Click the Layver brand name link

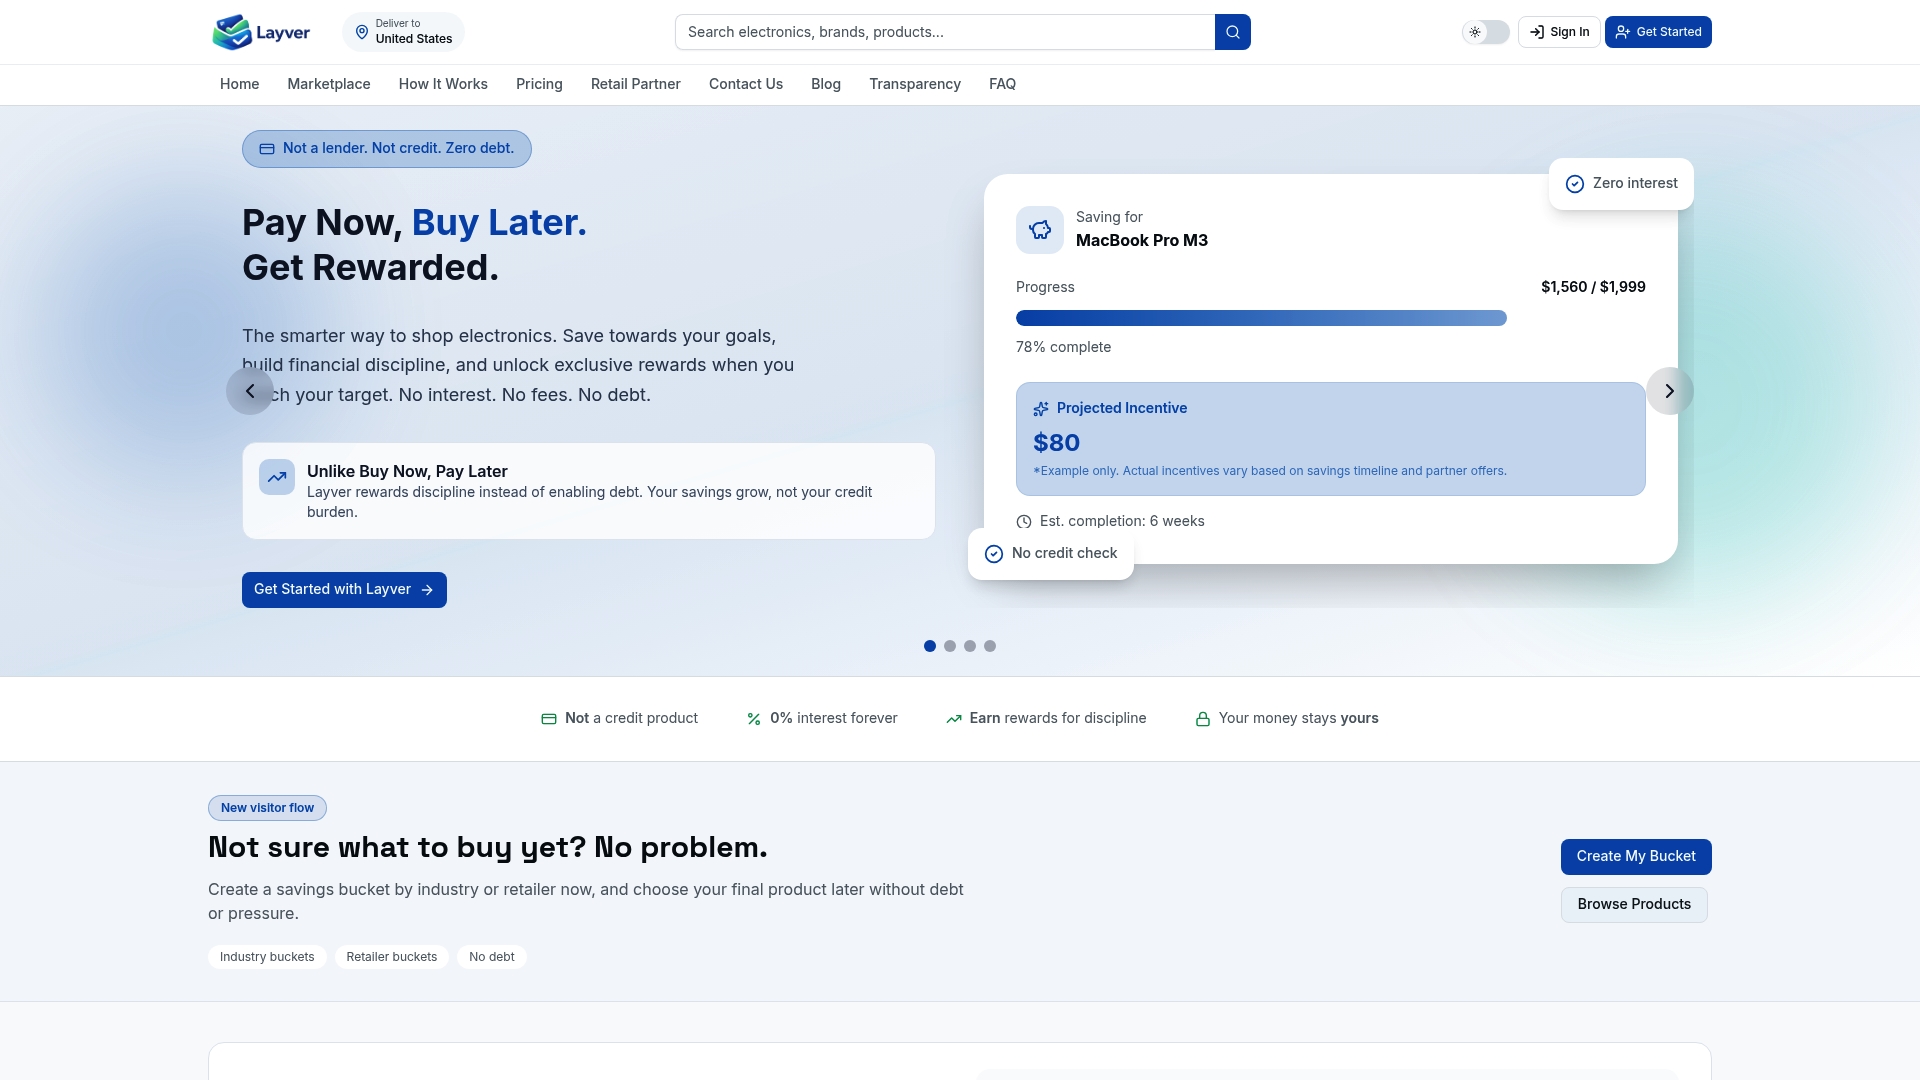pos(283,33)
